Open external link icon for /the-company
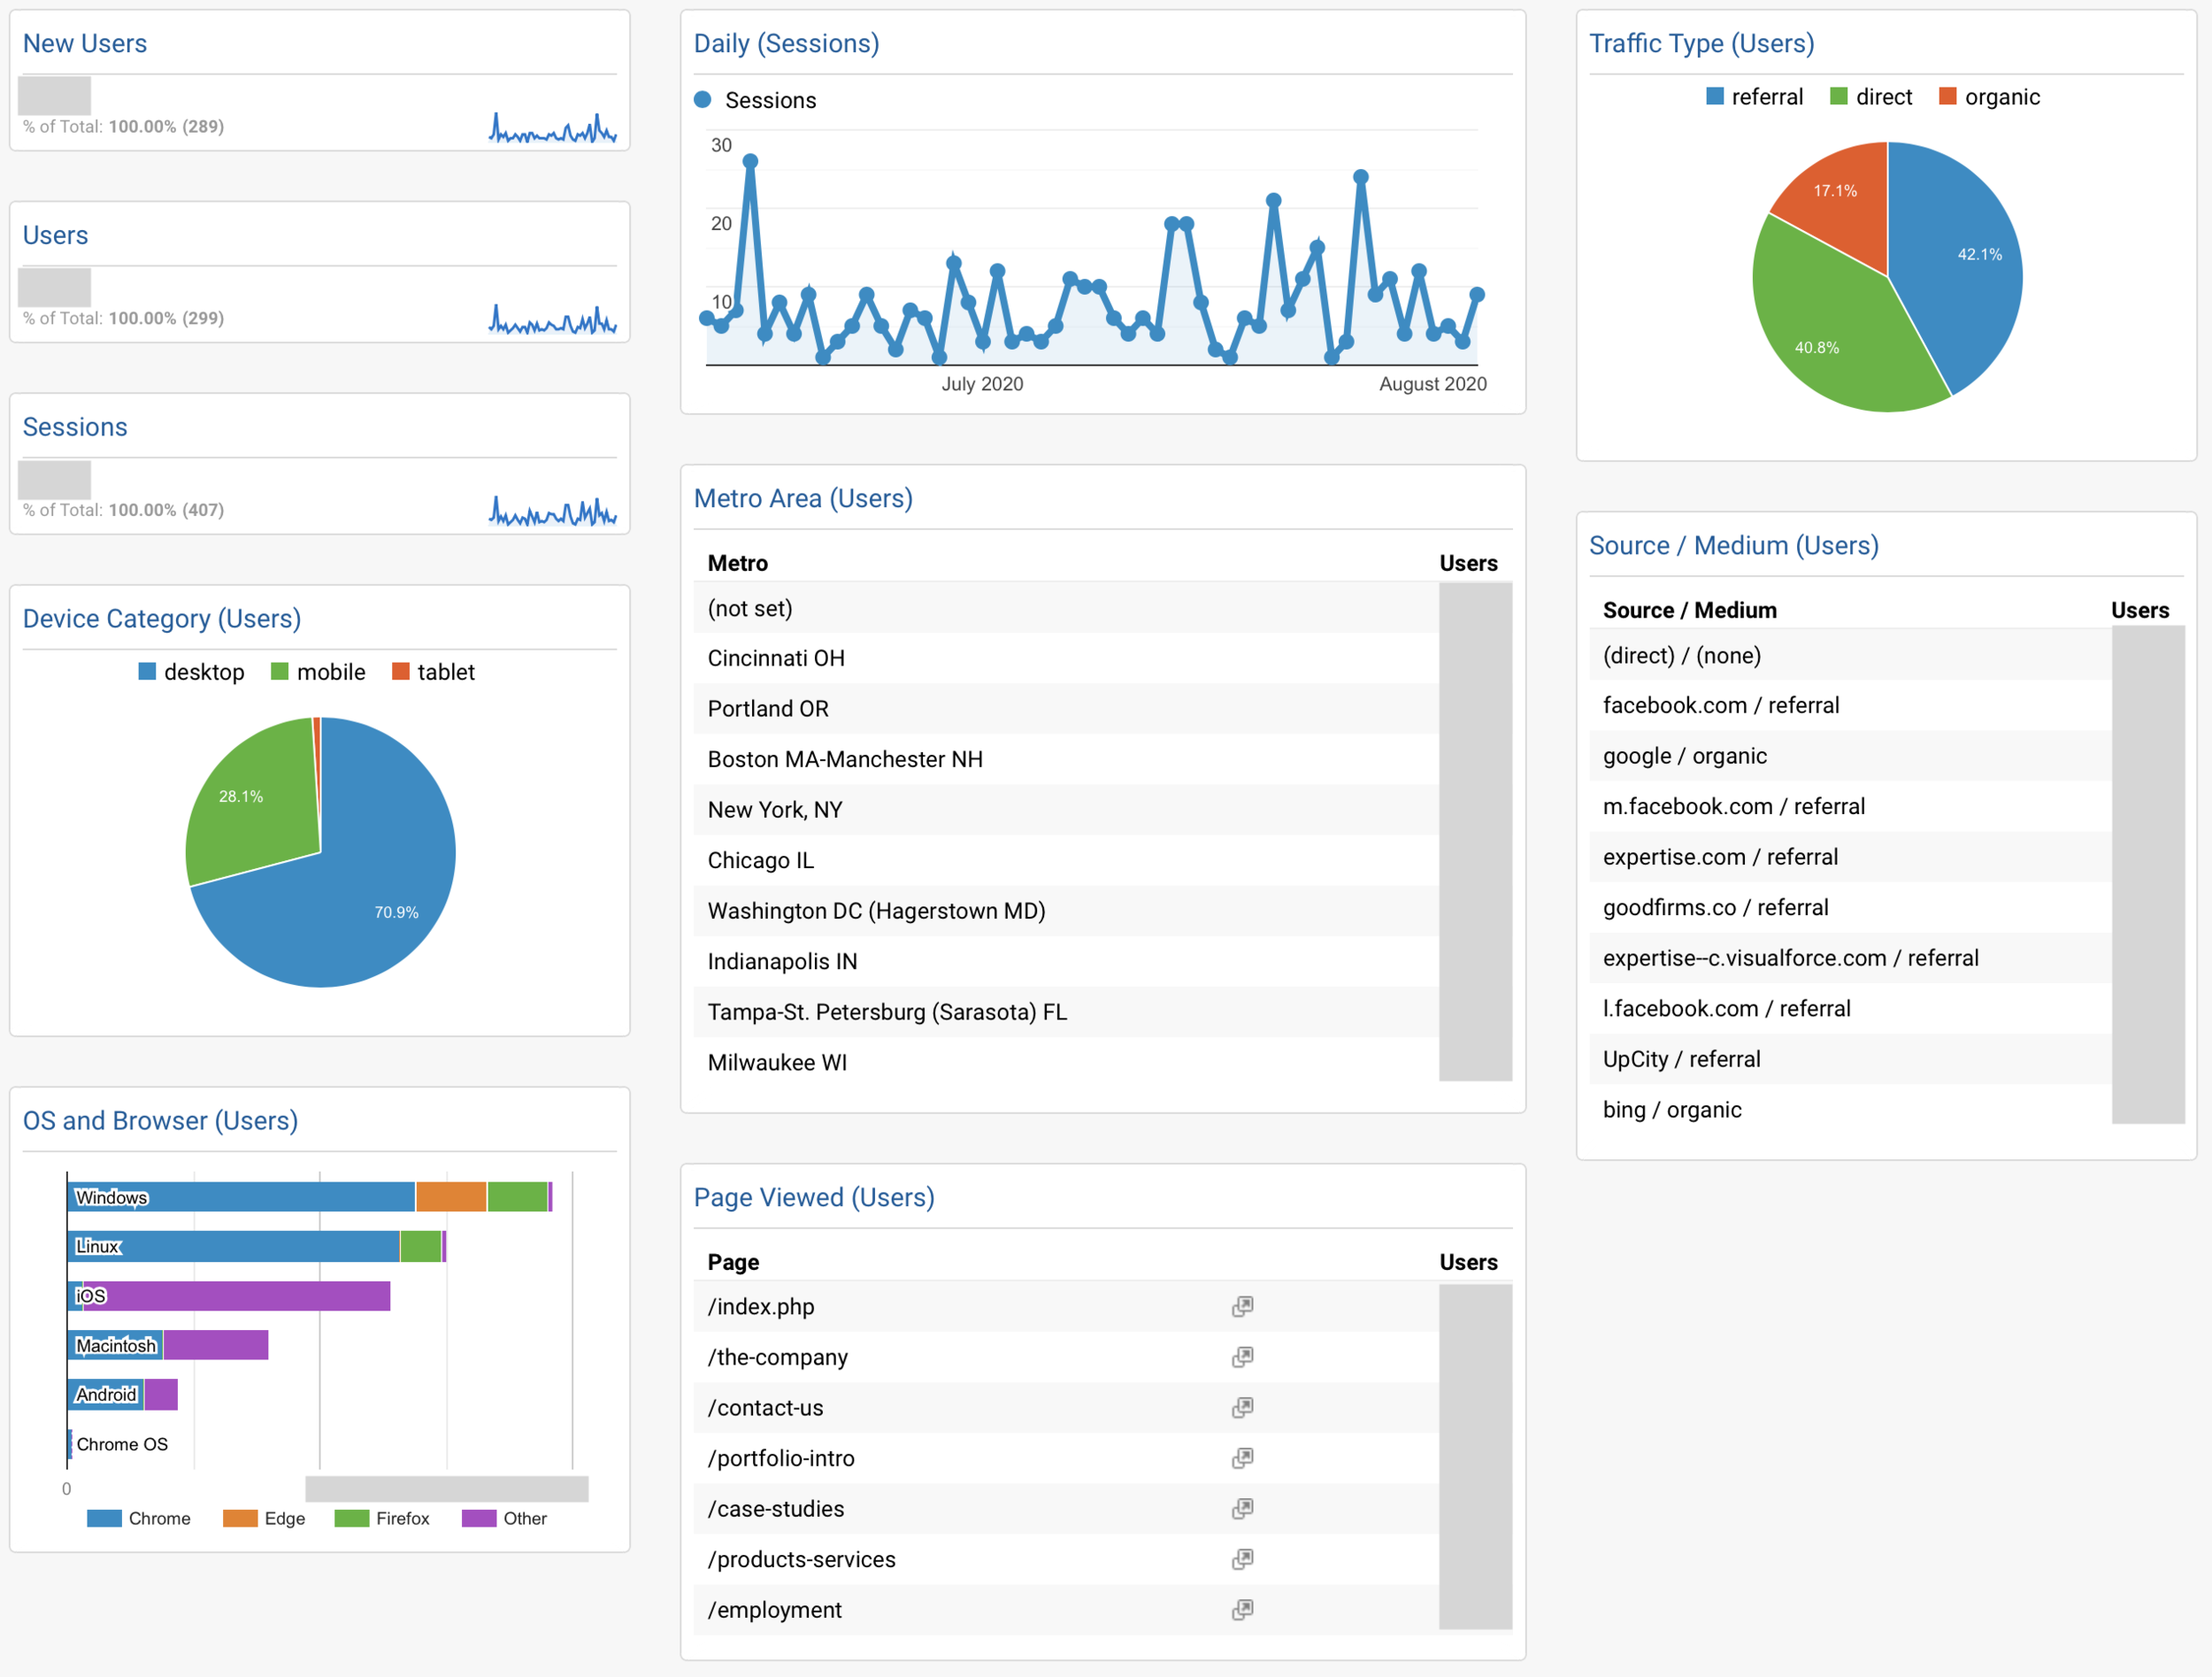Viewport: 2212px width, 1677px height. [1242, 1357]
